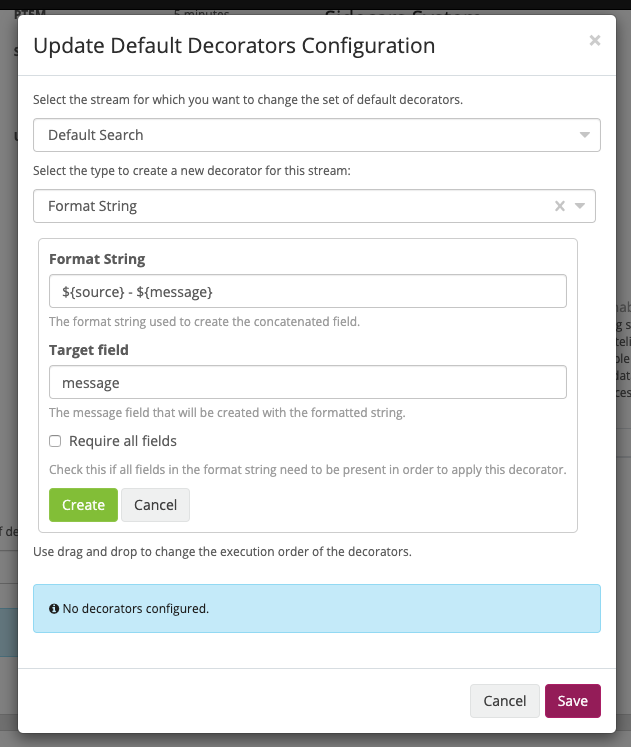631x747 pixels.
Task: Click the "Require all fields" label text
Action: click(x=123, y=441)
